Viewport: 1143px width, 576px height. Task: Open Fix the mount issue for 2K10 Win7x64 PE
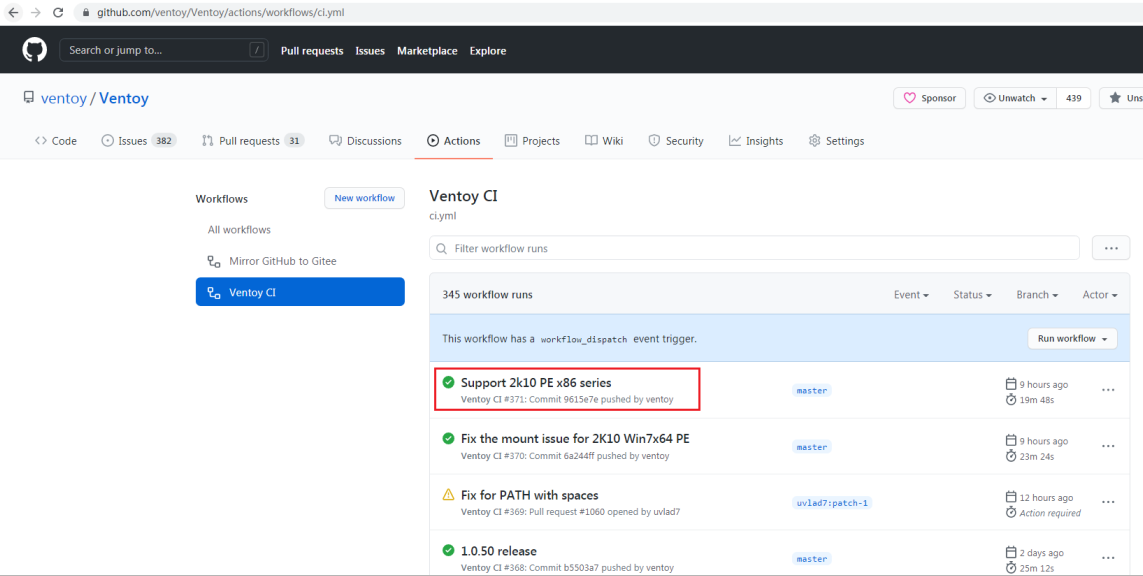(x=575, y=439)
